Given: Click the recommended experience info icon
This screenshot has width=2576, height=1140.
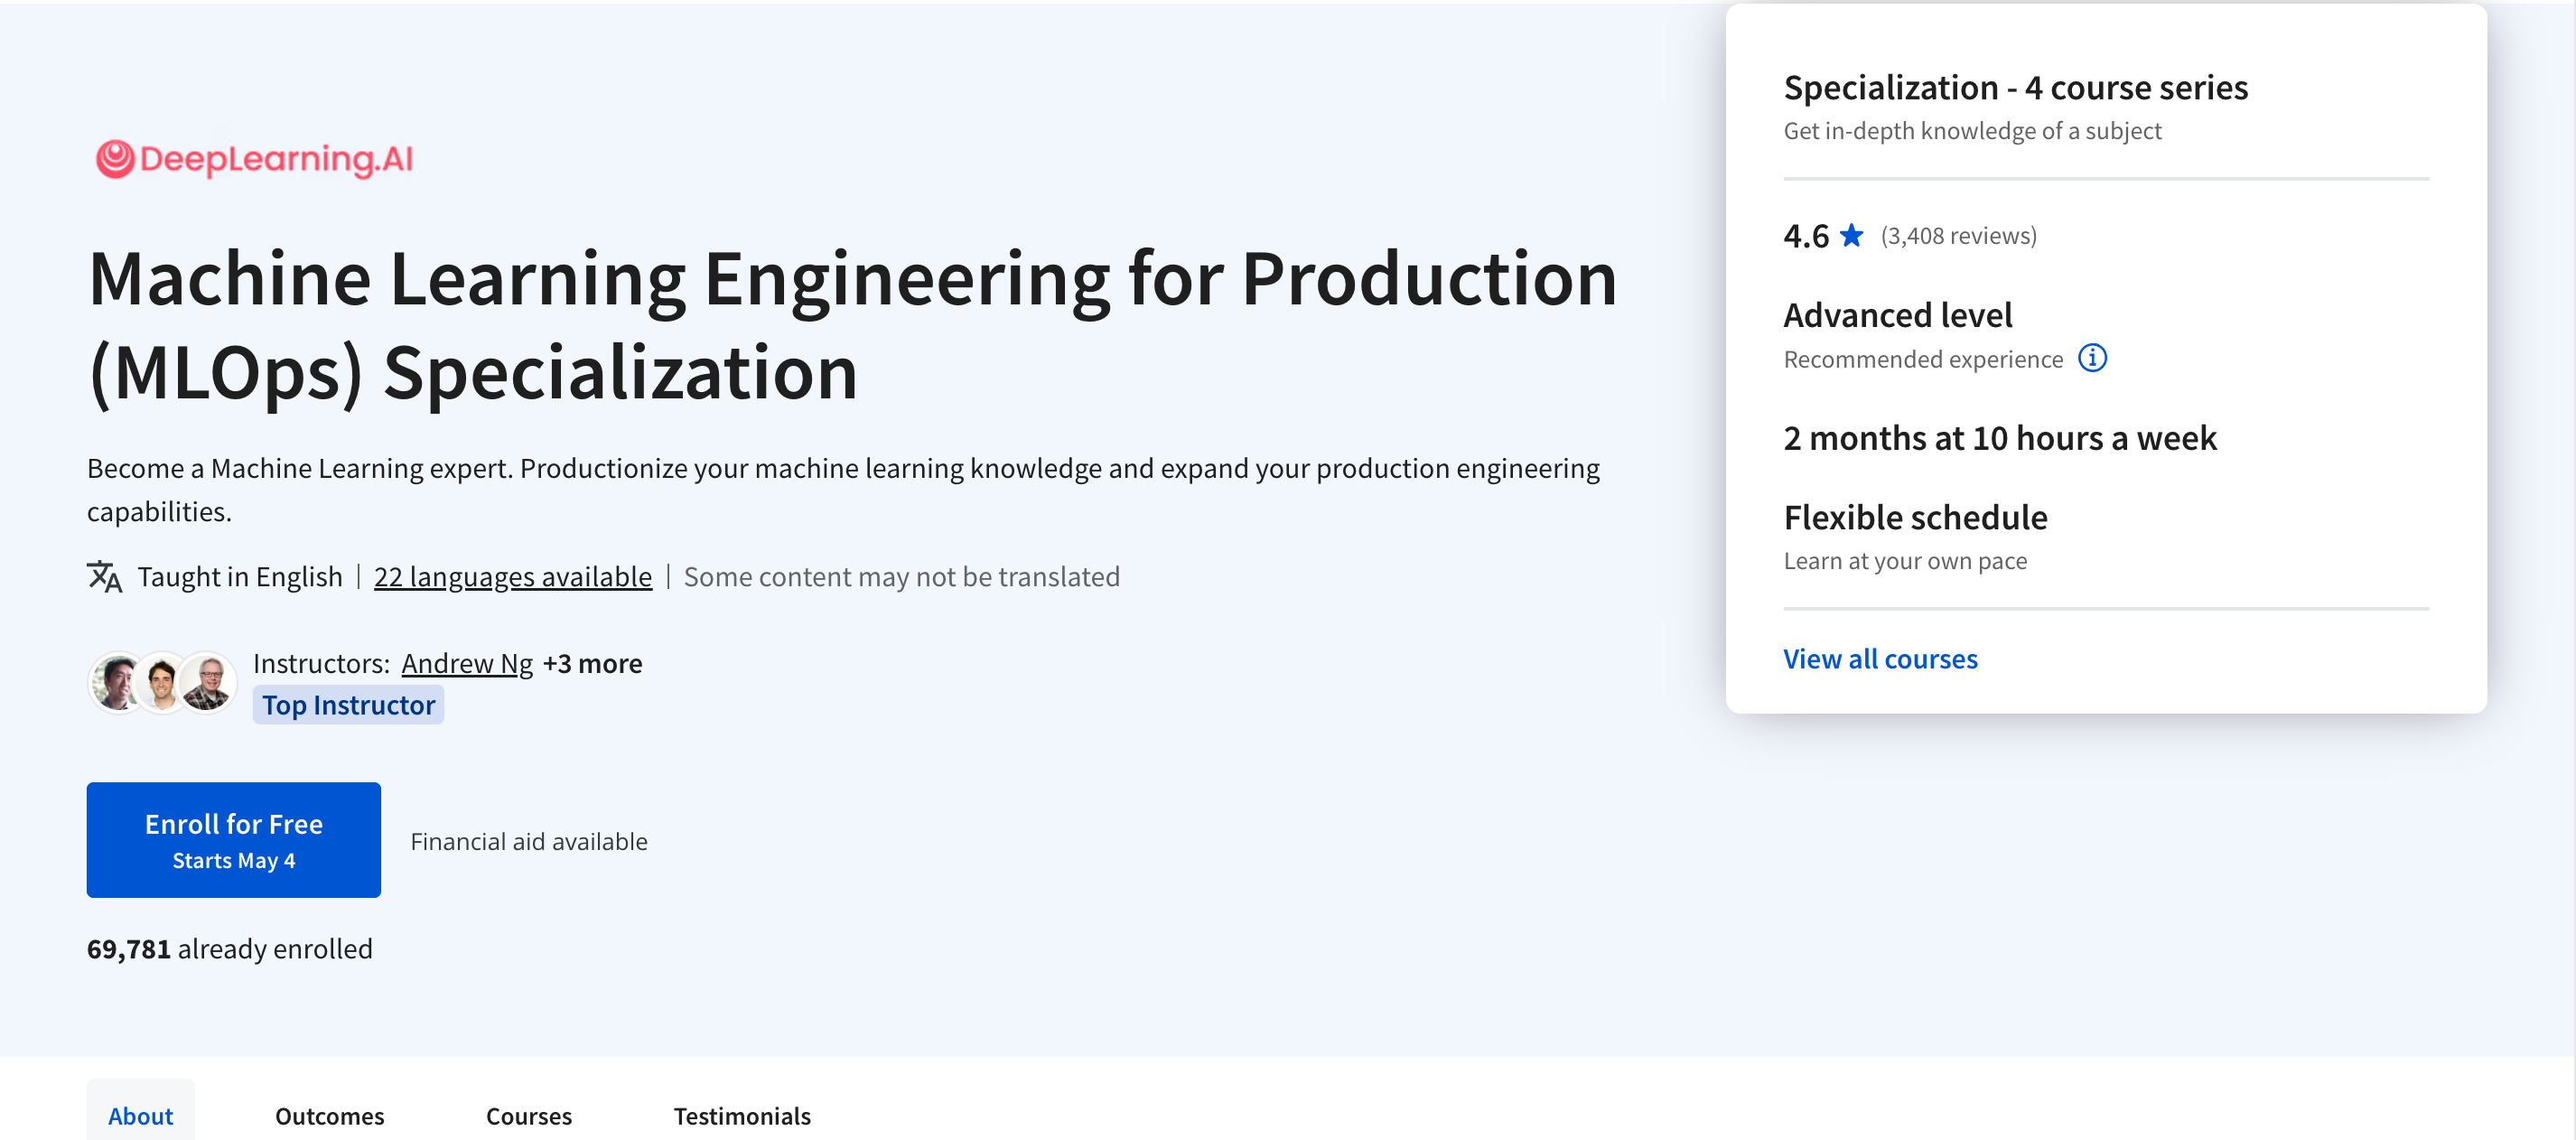Looking at the screenshot, I should pyautogui.click(x=2092, y=358).
